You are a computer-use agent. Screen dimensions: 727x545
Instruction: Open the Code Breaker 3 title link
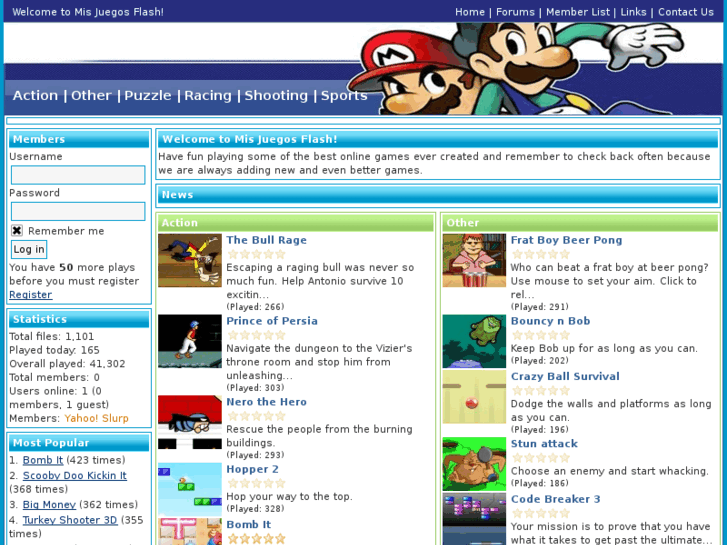point(555,499)
